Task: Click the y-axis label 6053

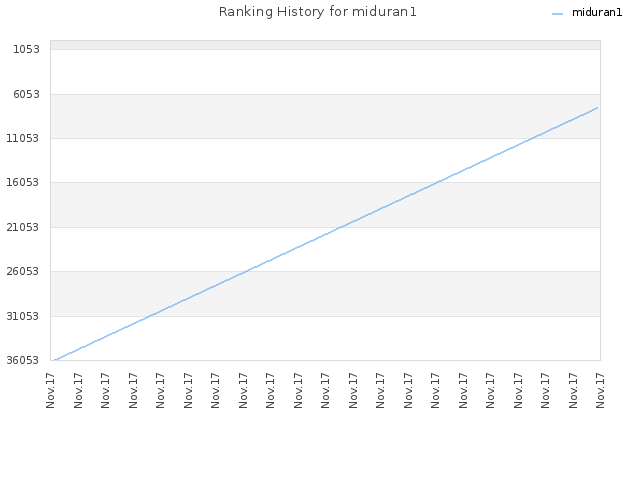Action: pos(27,94)
